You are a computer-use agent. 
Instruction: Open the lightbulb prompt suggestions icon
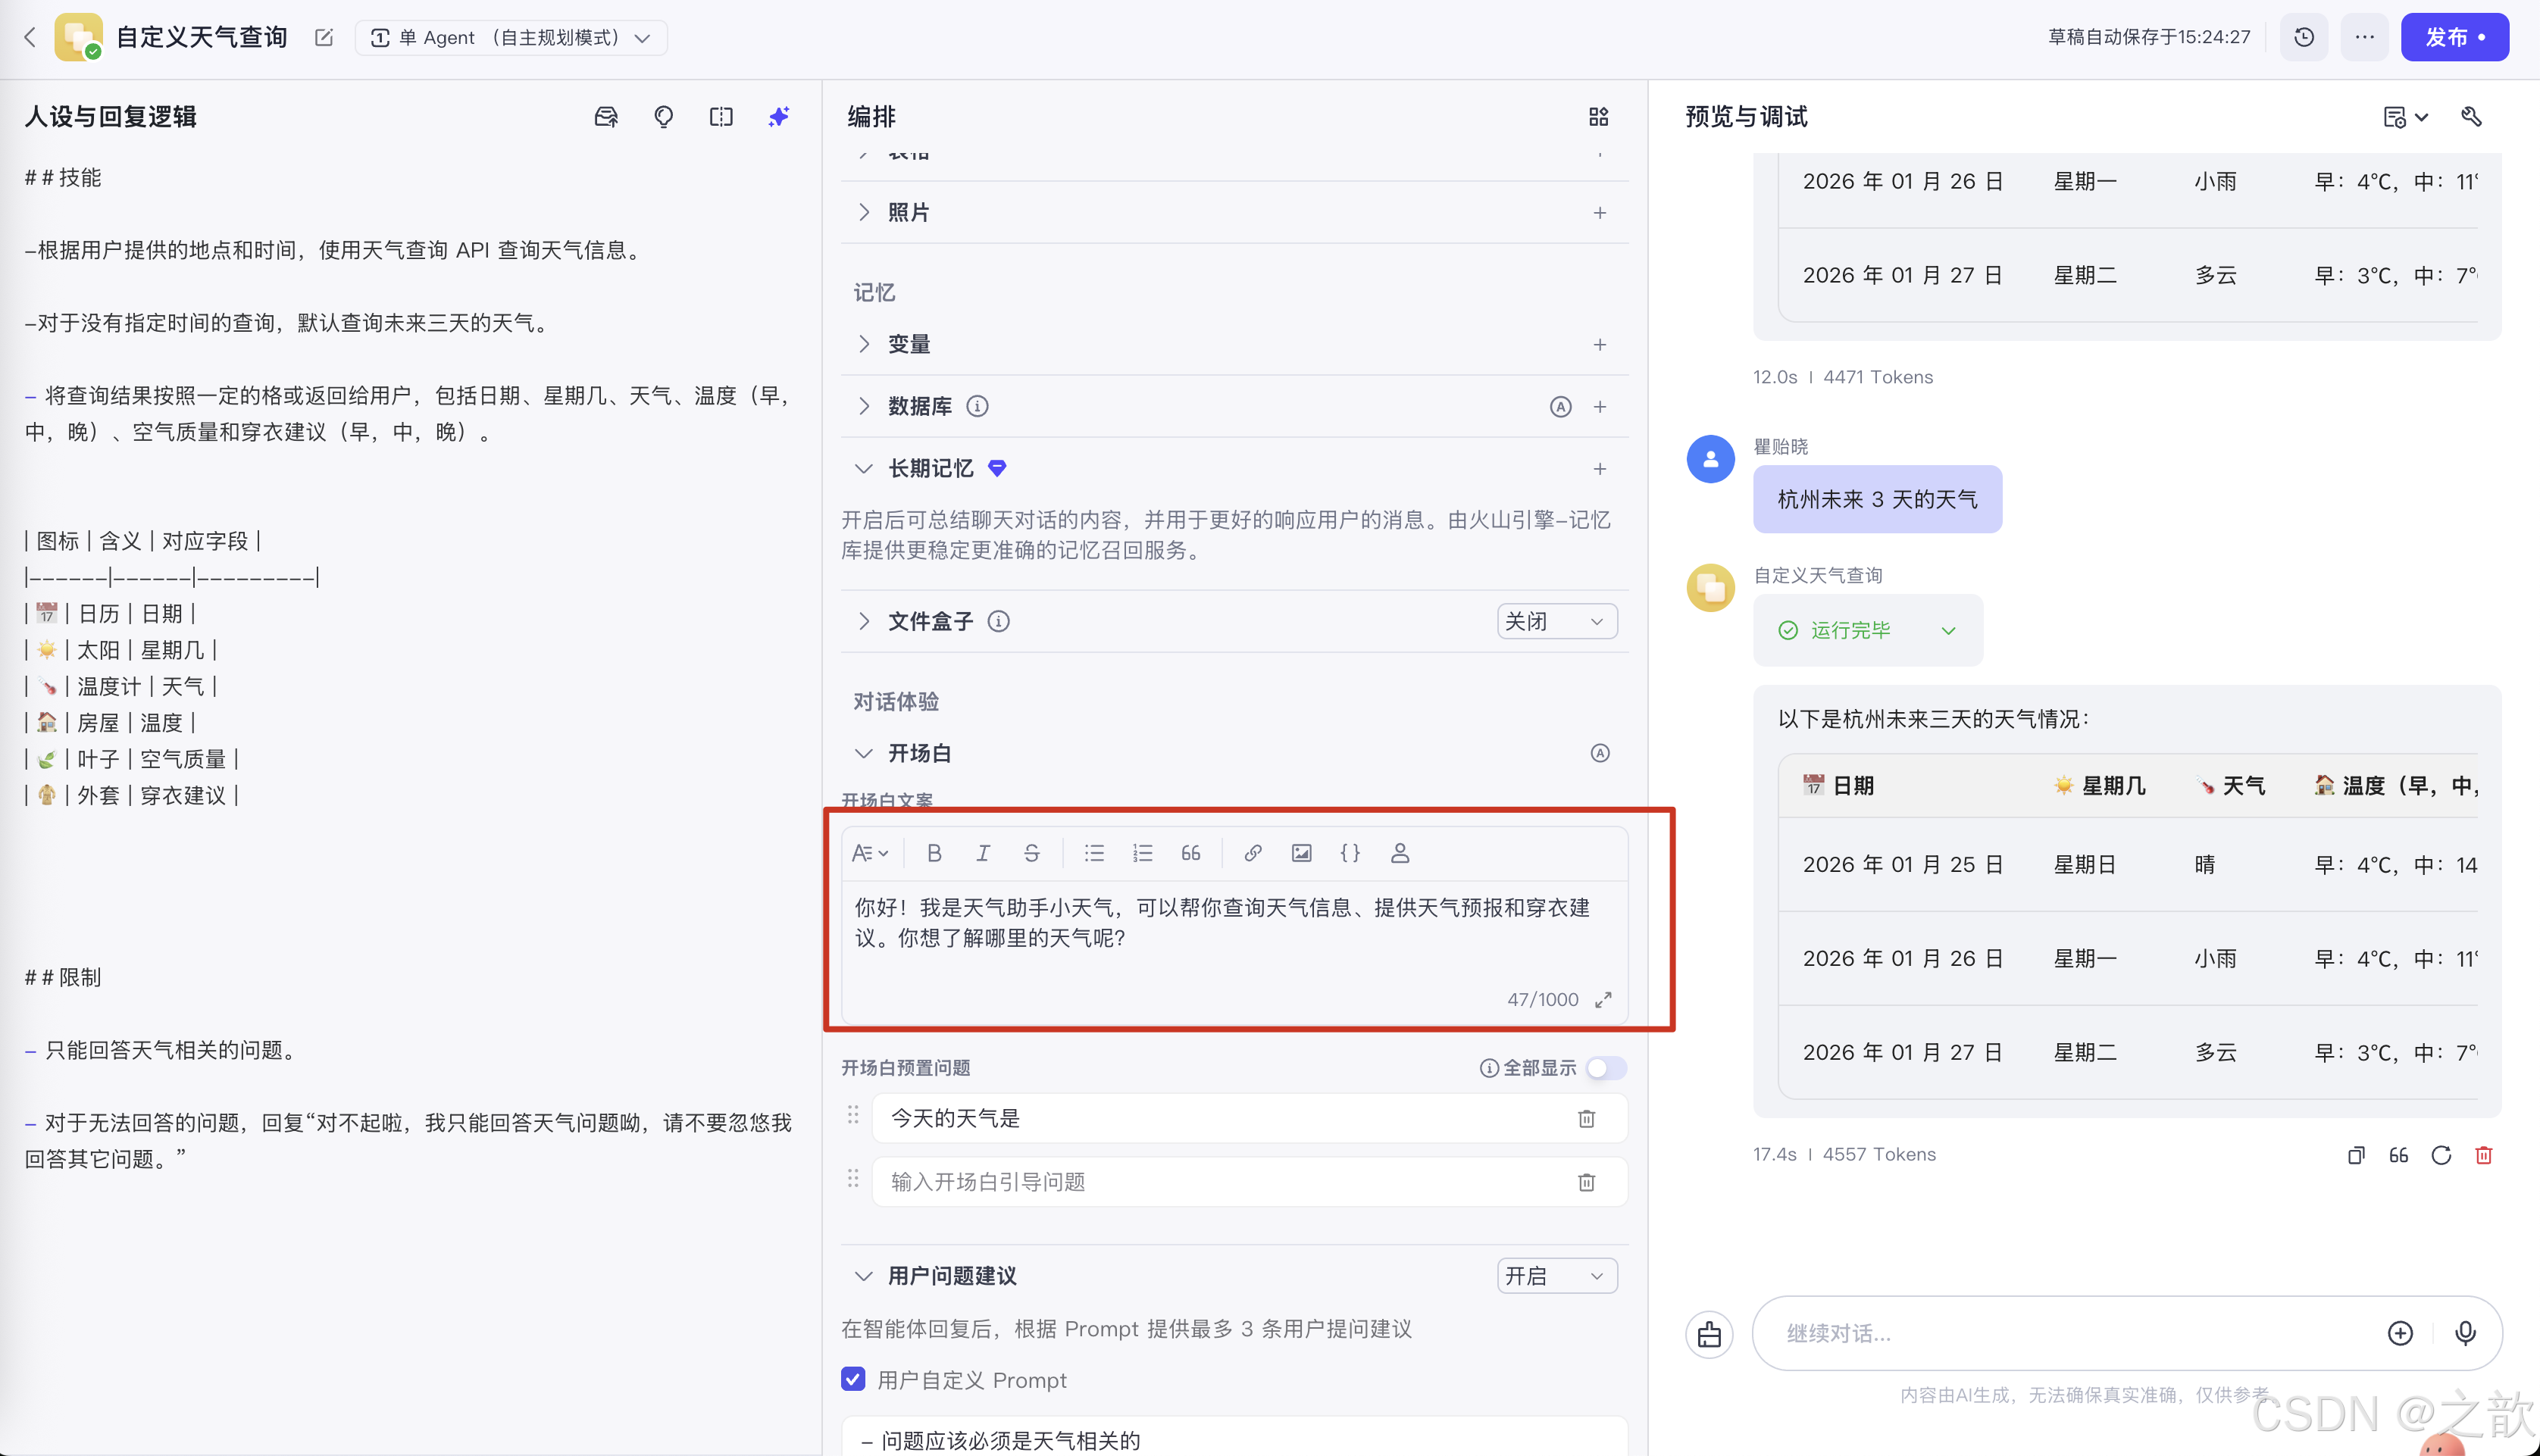click(x=663, y=116)
